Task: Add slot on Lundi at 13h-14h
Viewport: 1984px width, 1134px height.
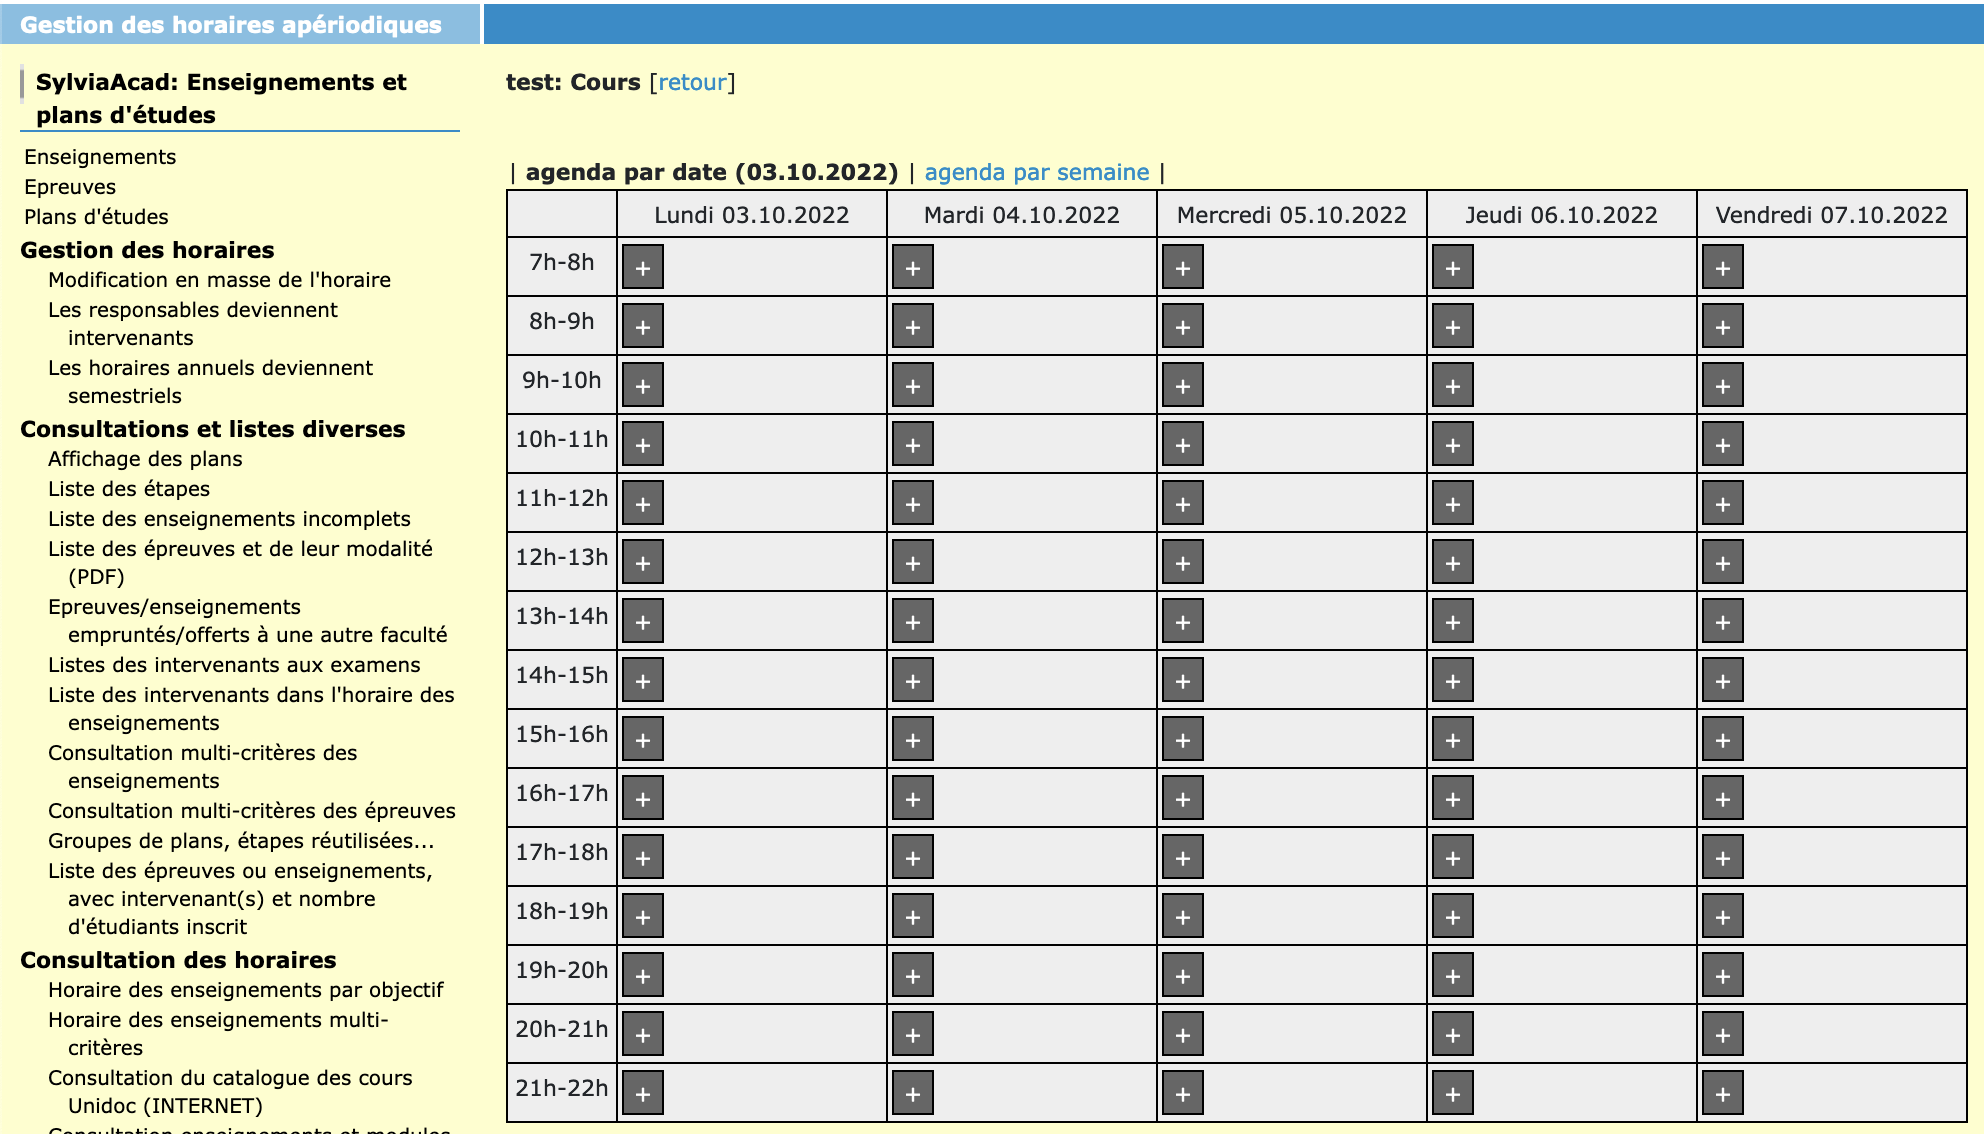Action: [643, 622]
